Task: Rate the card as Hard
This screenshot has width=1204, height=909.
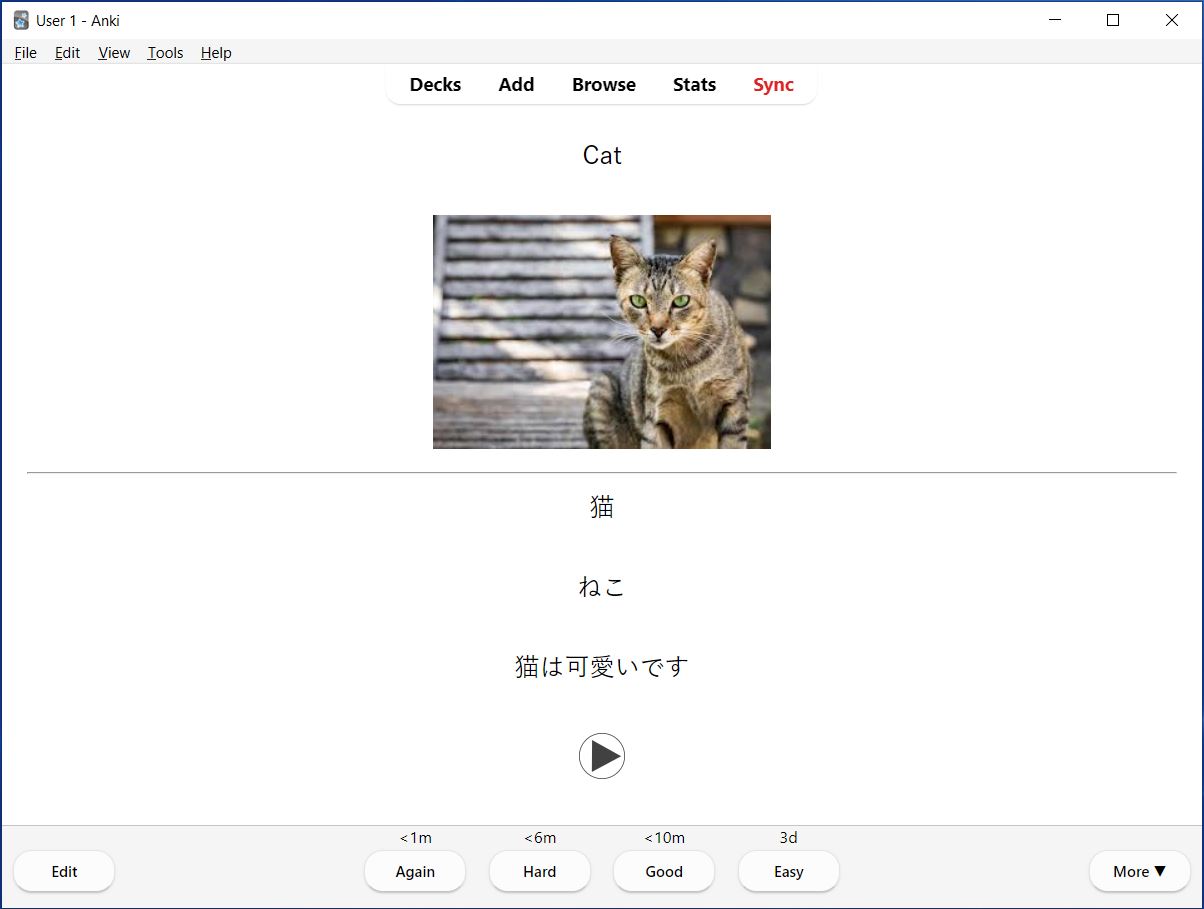Action: click(540, 871)
